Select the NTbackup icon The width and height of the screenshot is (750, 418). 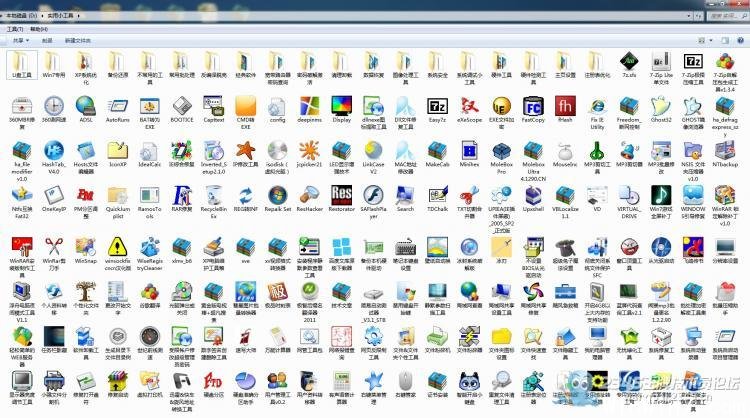click(x=725, y=151)
